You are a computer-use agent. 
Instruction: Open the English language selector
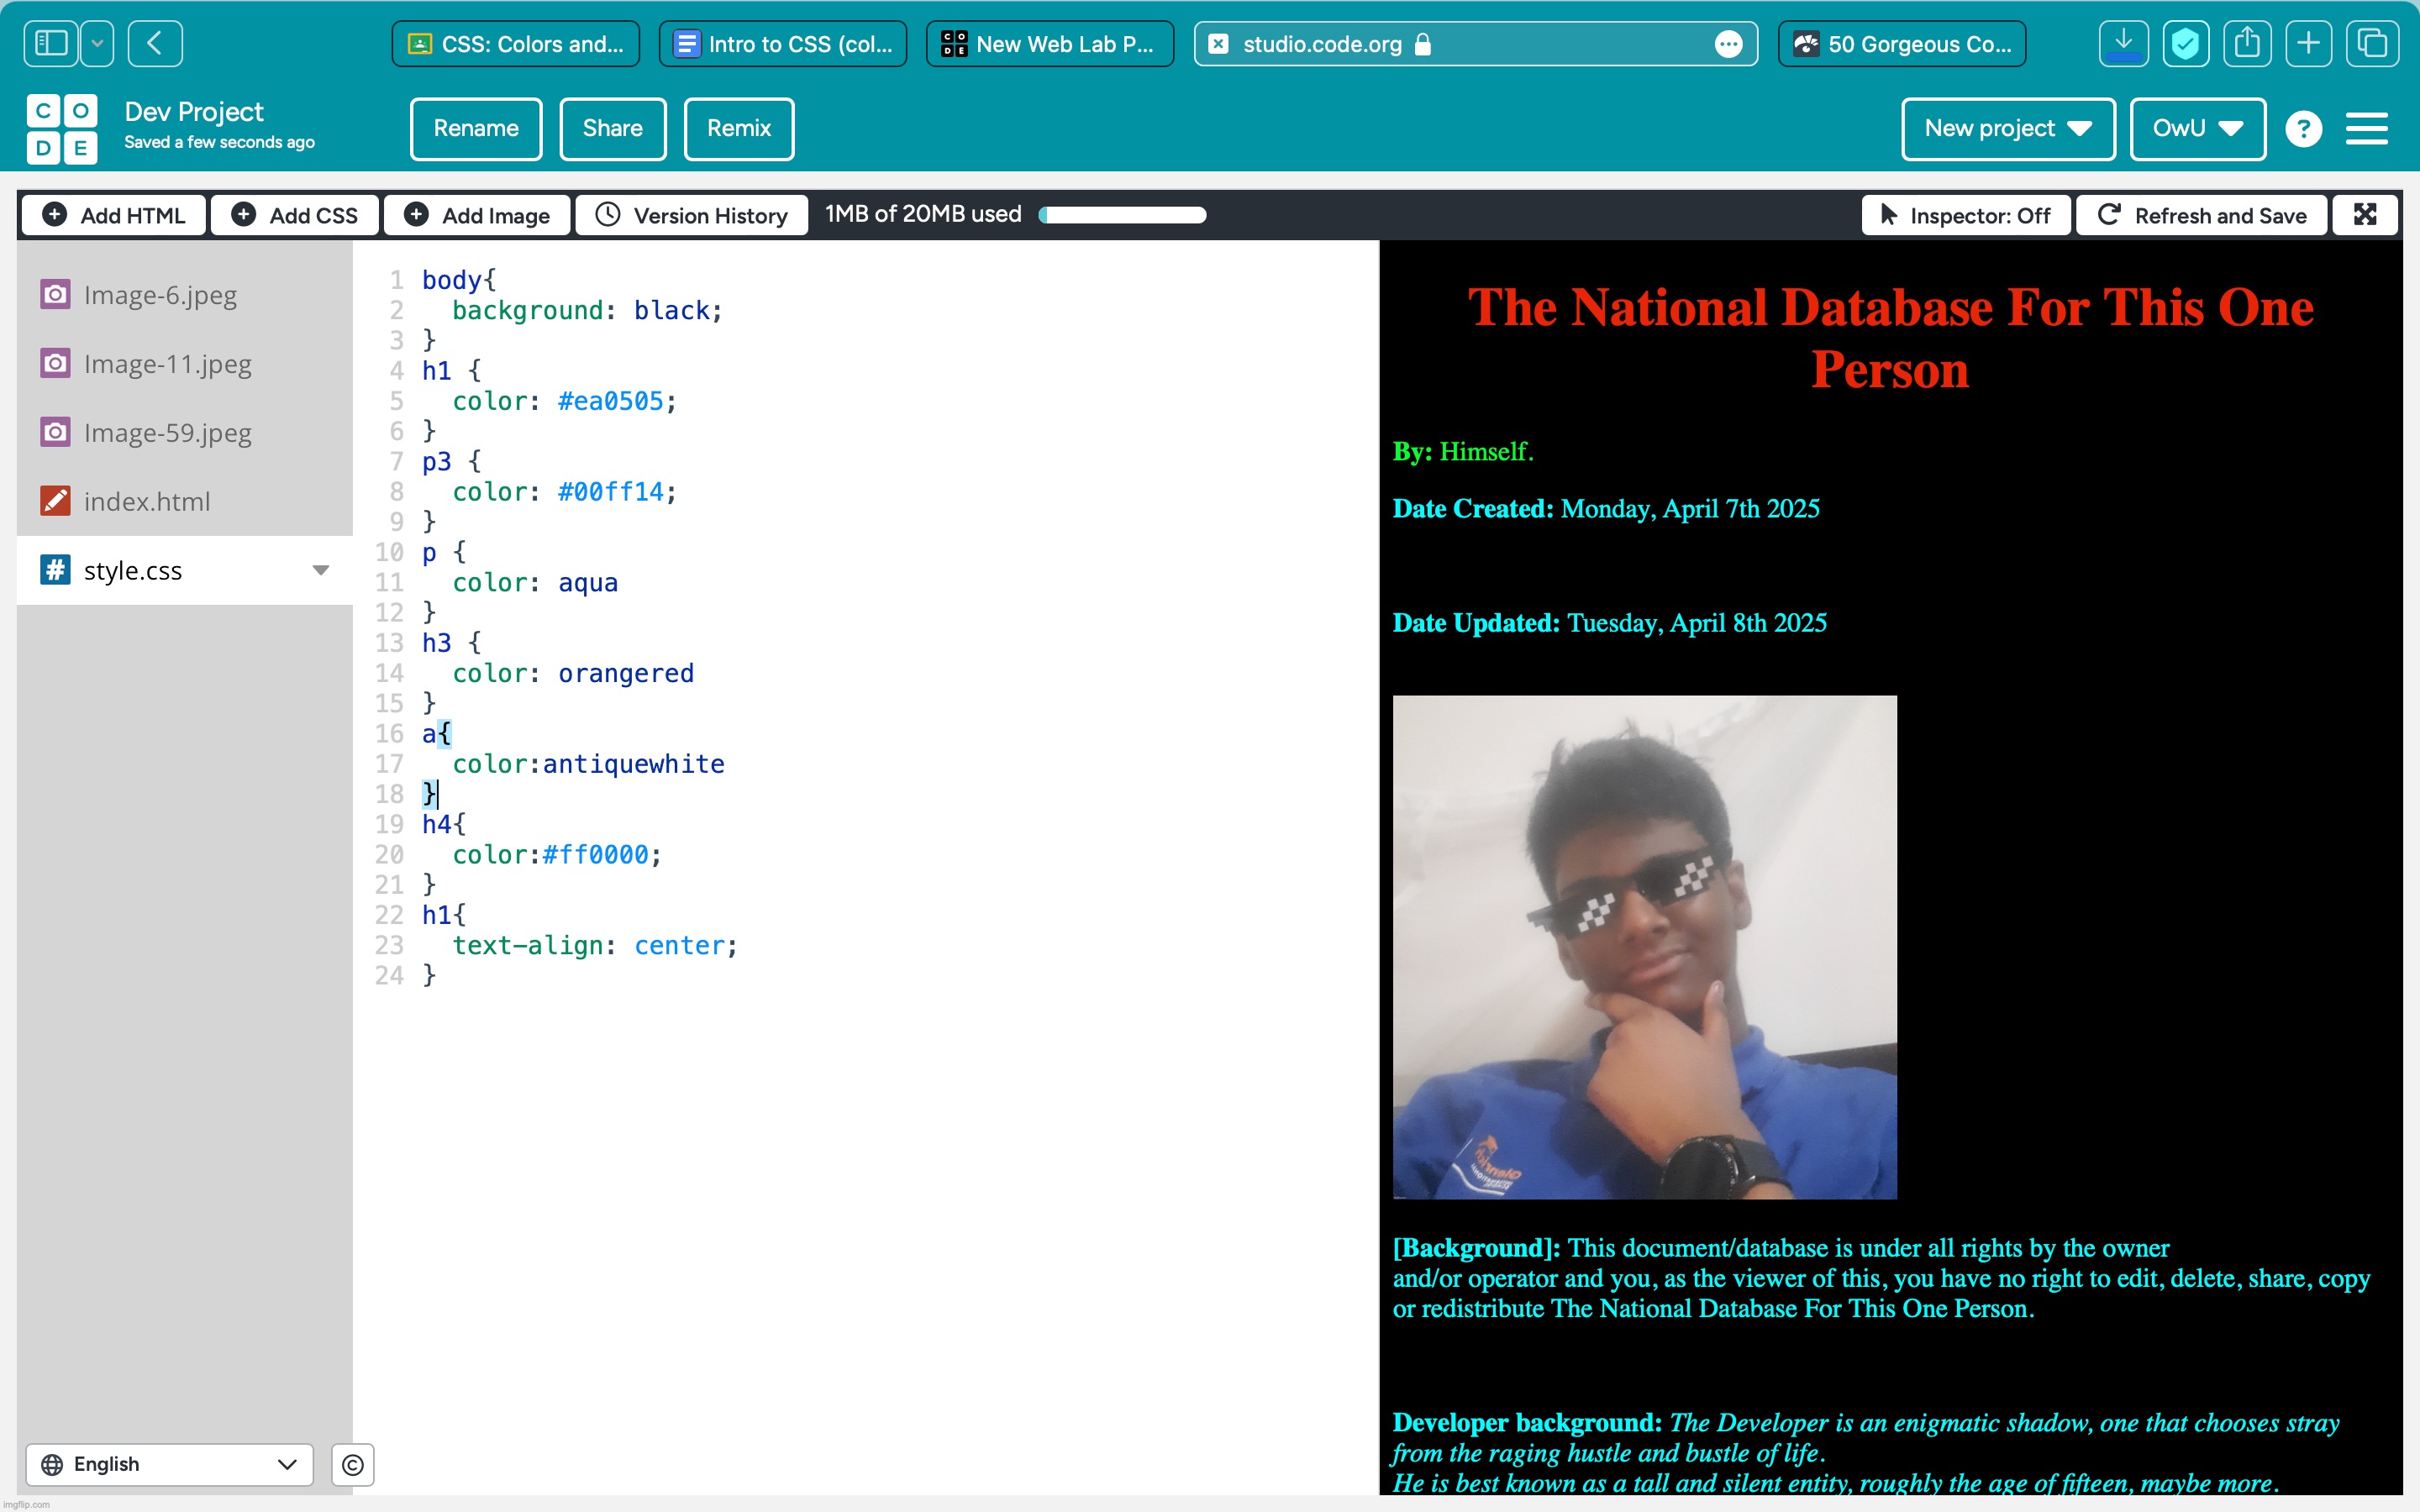[169, 1464]
